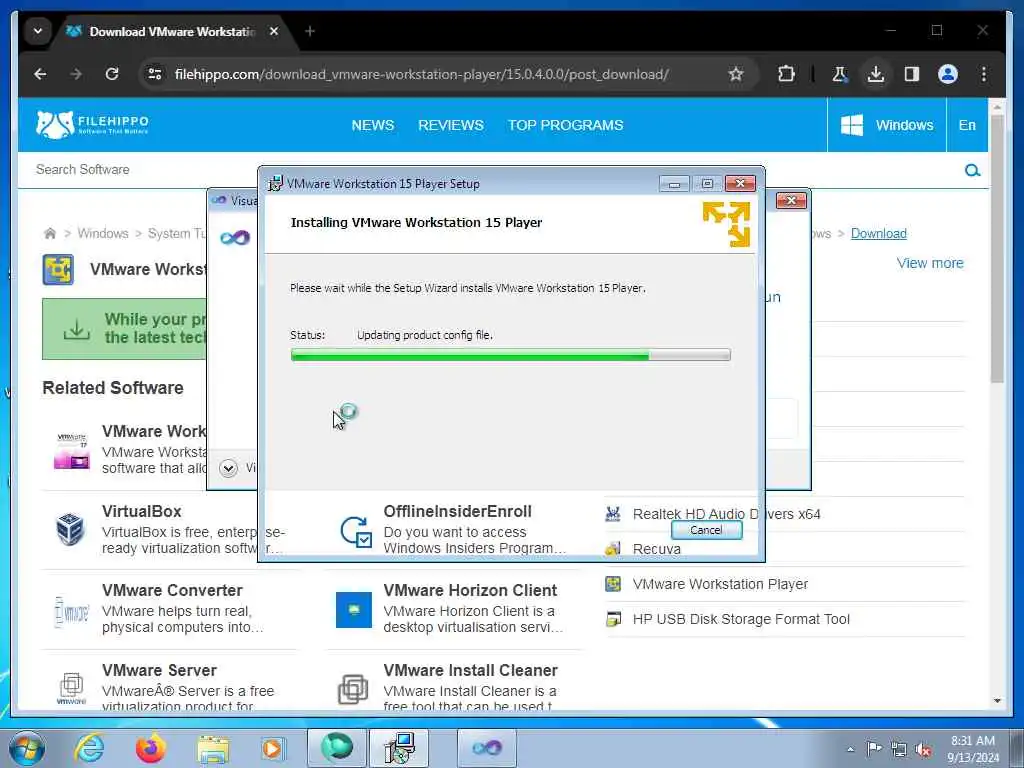Switch to VMware installer taskbar item
1024x768 pixels.
(x=399, y=748)
